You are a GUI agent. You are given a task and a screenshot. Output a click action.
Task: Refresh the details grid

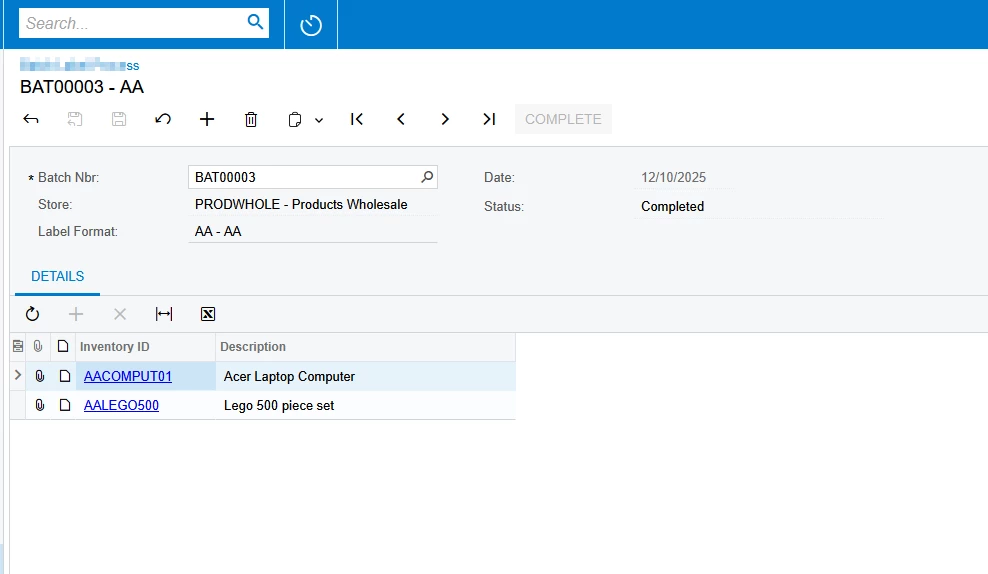coord(32,314)
